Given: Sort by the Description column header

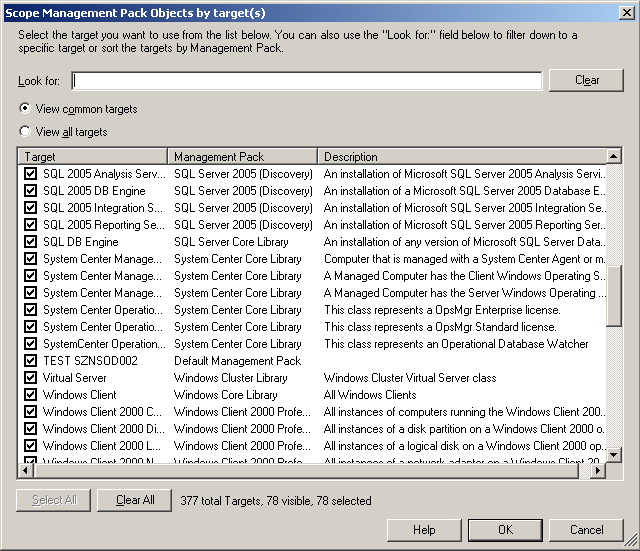Looking at the screenshot, I should (462, 156).
